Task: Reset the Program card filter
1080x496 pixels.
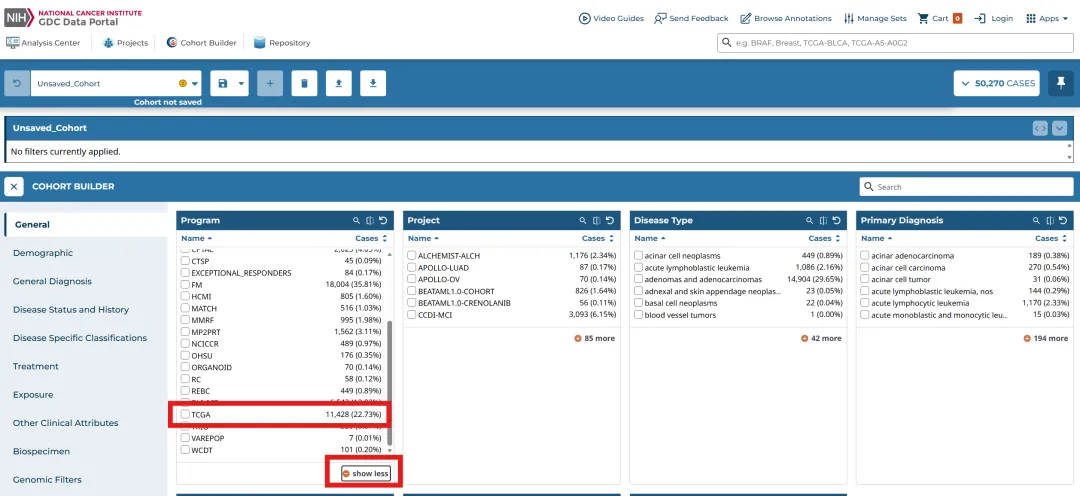Action: click(x=384, y=220)
